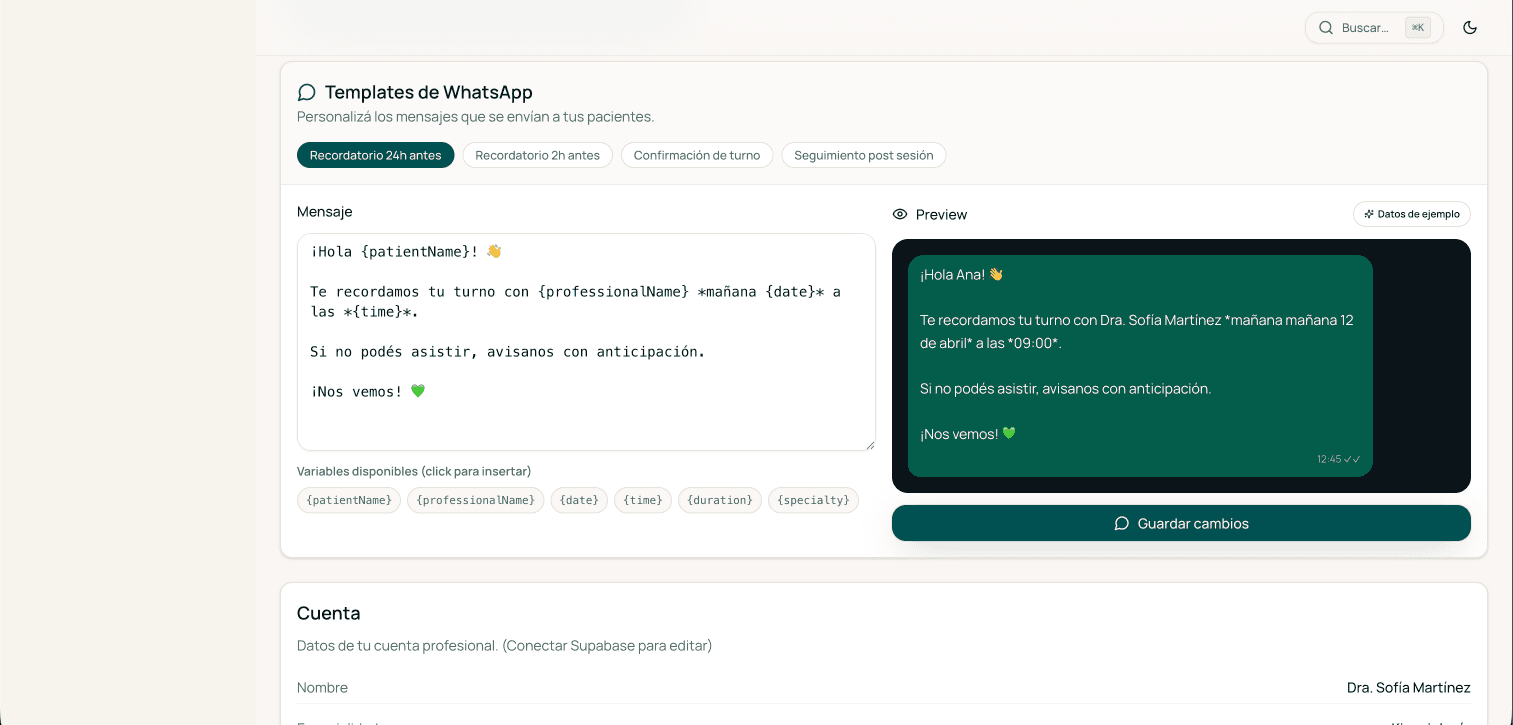
Task: Click the chat icon inside Guardar cambios button
Action: [1121, 523]
